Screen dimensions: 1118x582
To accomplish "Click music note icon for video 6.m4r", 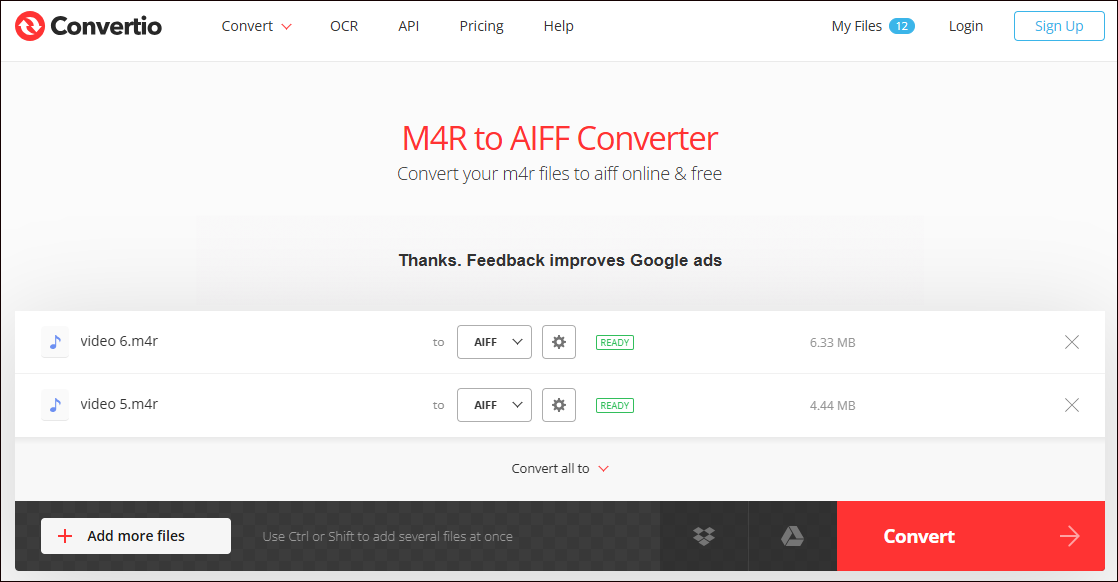I will [55, 342].
